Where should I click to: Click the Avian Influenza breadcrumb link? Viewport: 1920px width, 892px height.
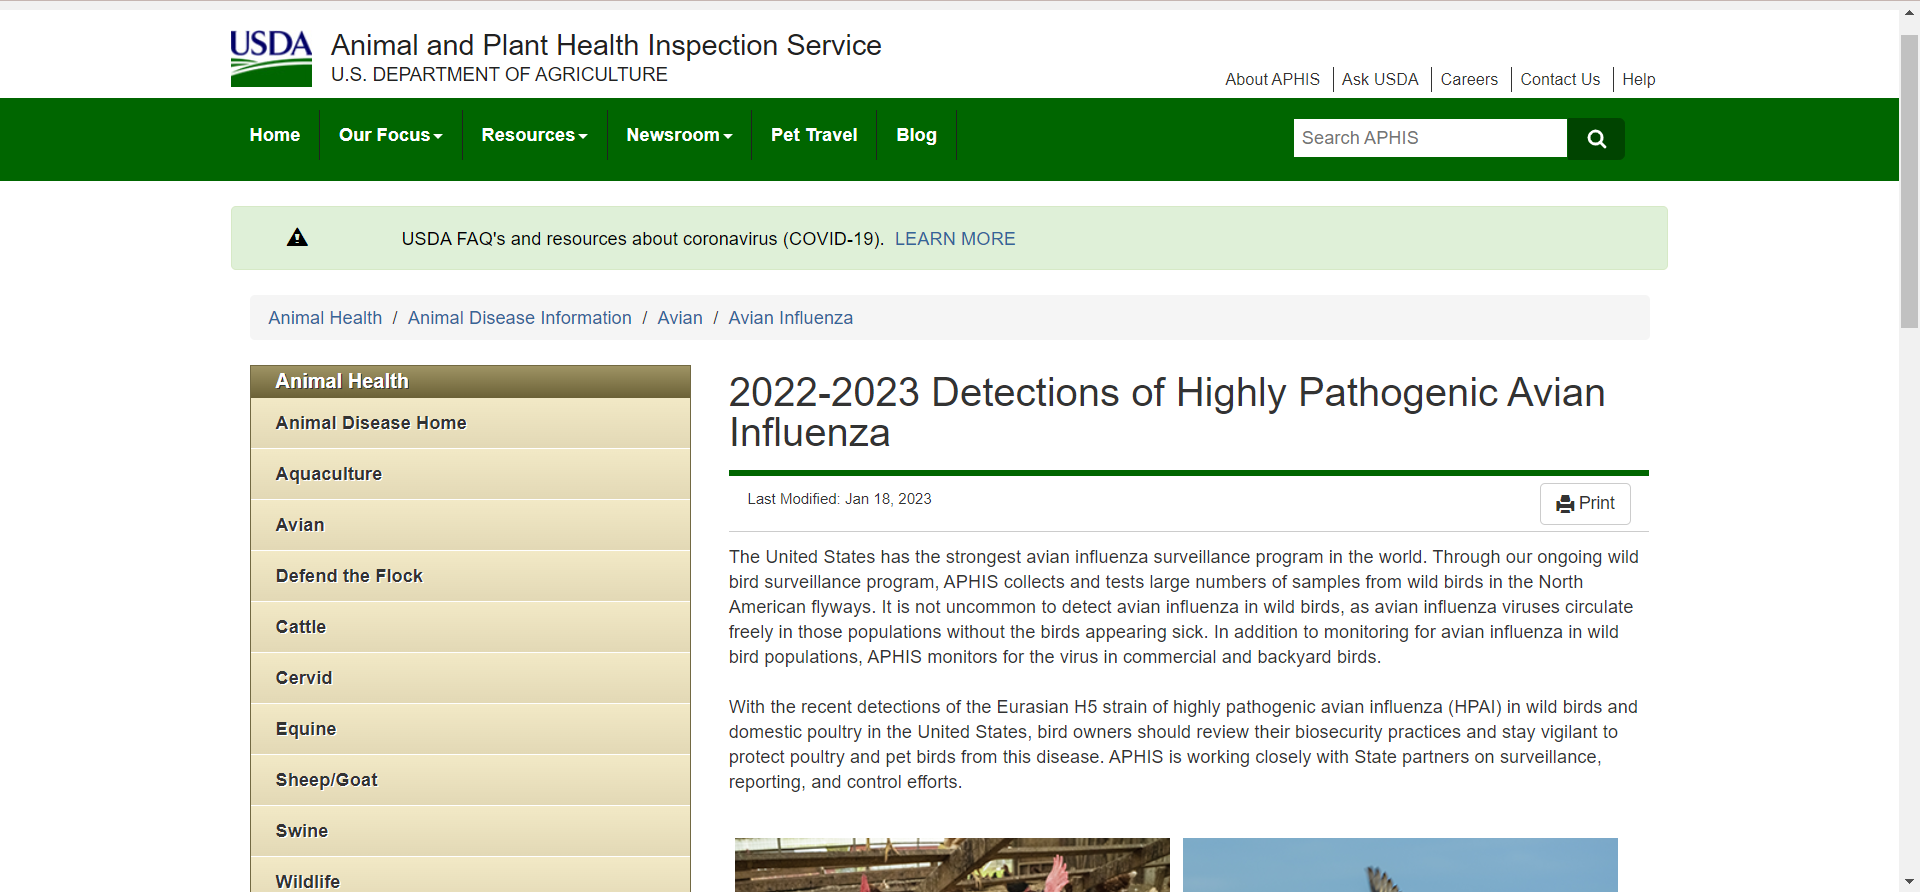click(x=790, y=318)
